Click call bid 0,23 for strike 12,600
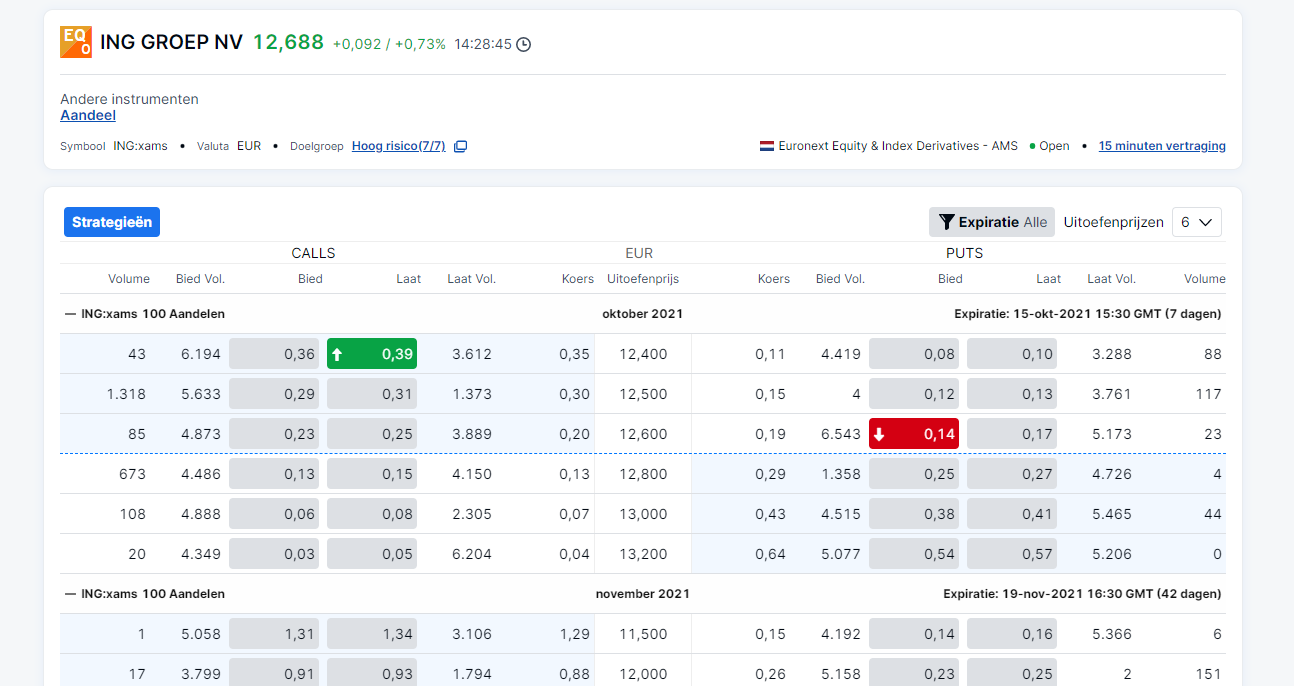1294x686 pixels. tap(274, 434)
